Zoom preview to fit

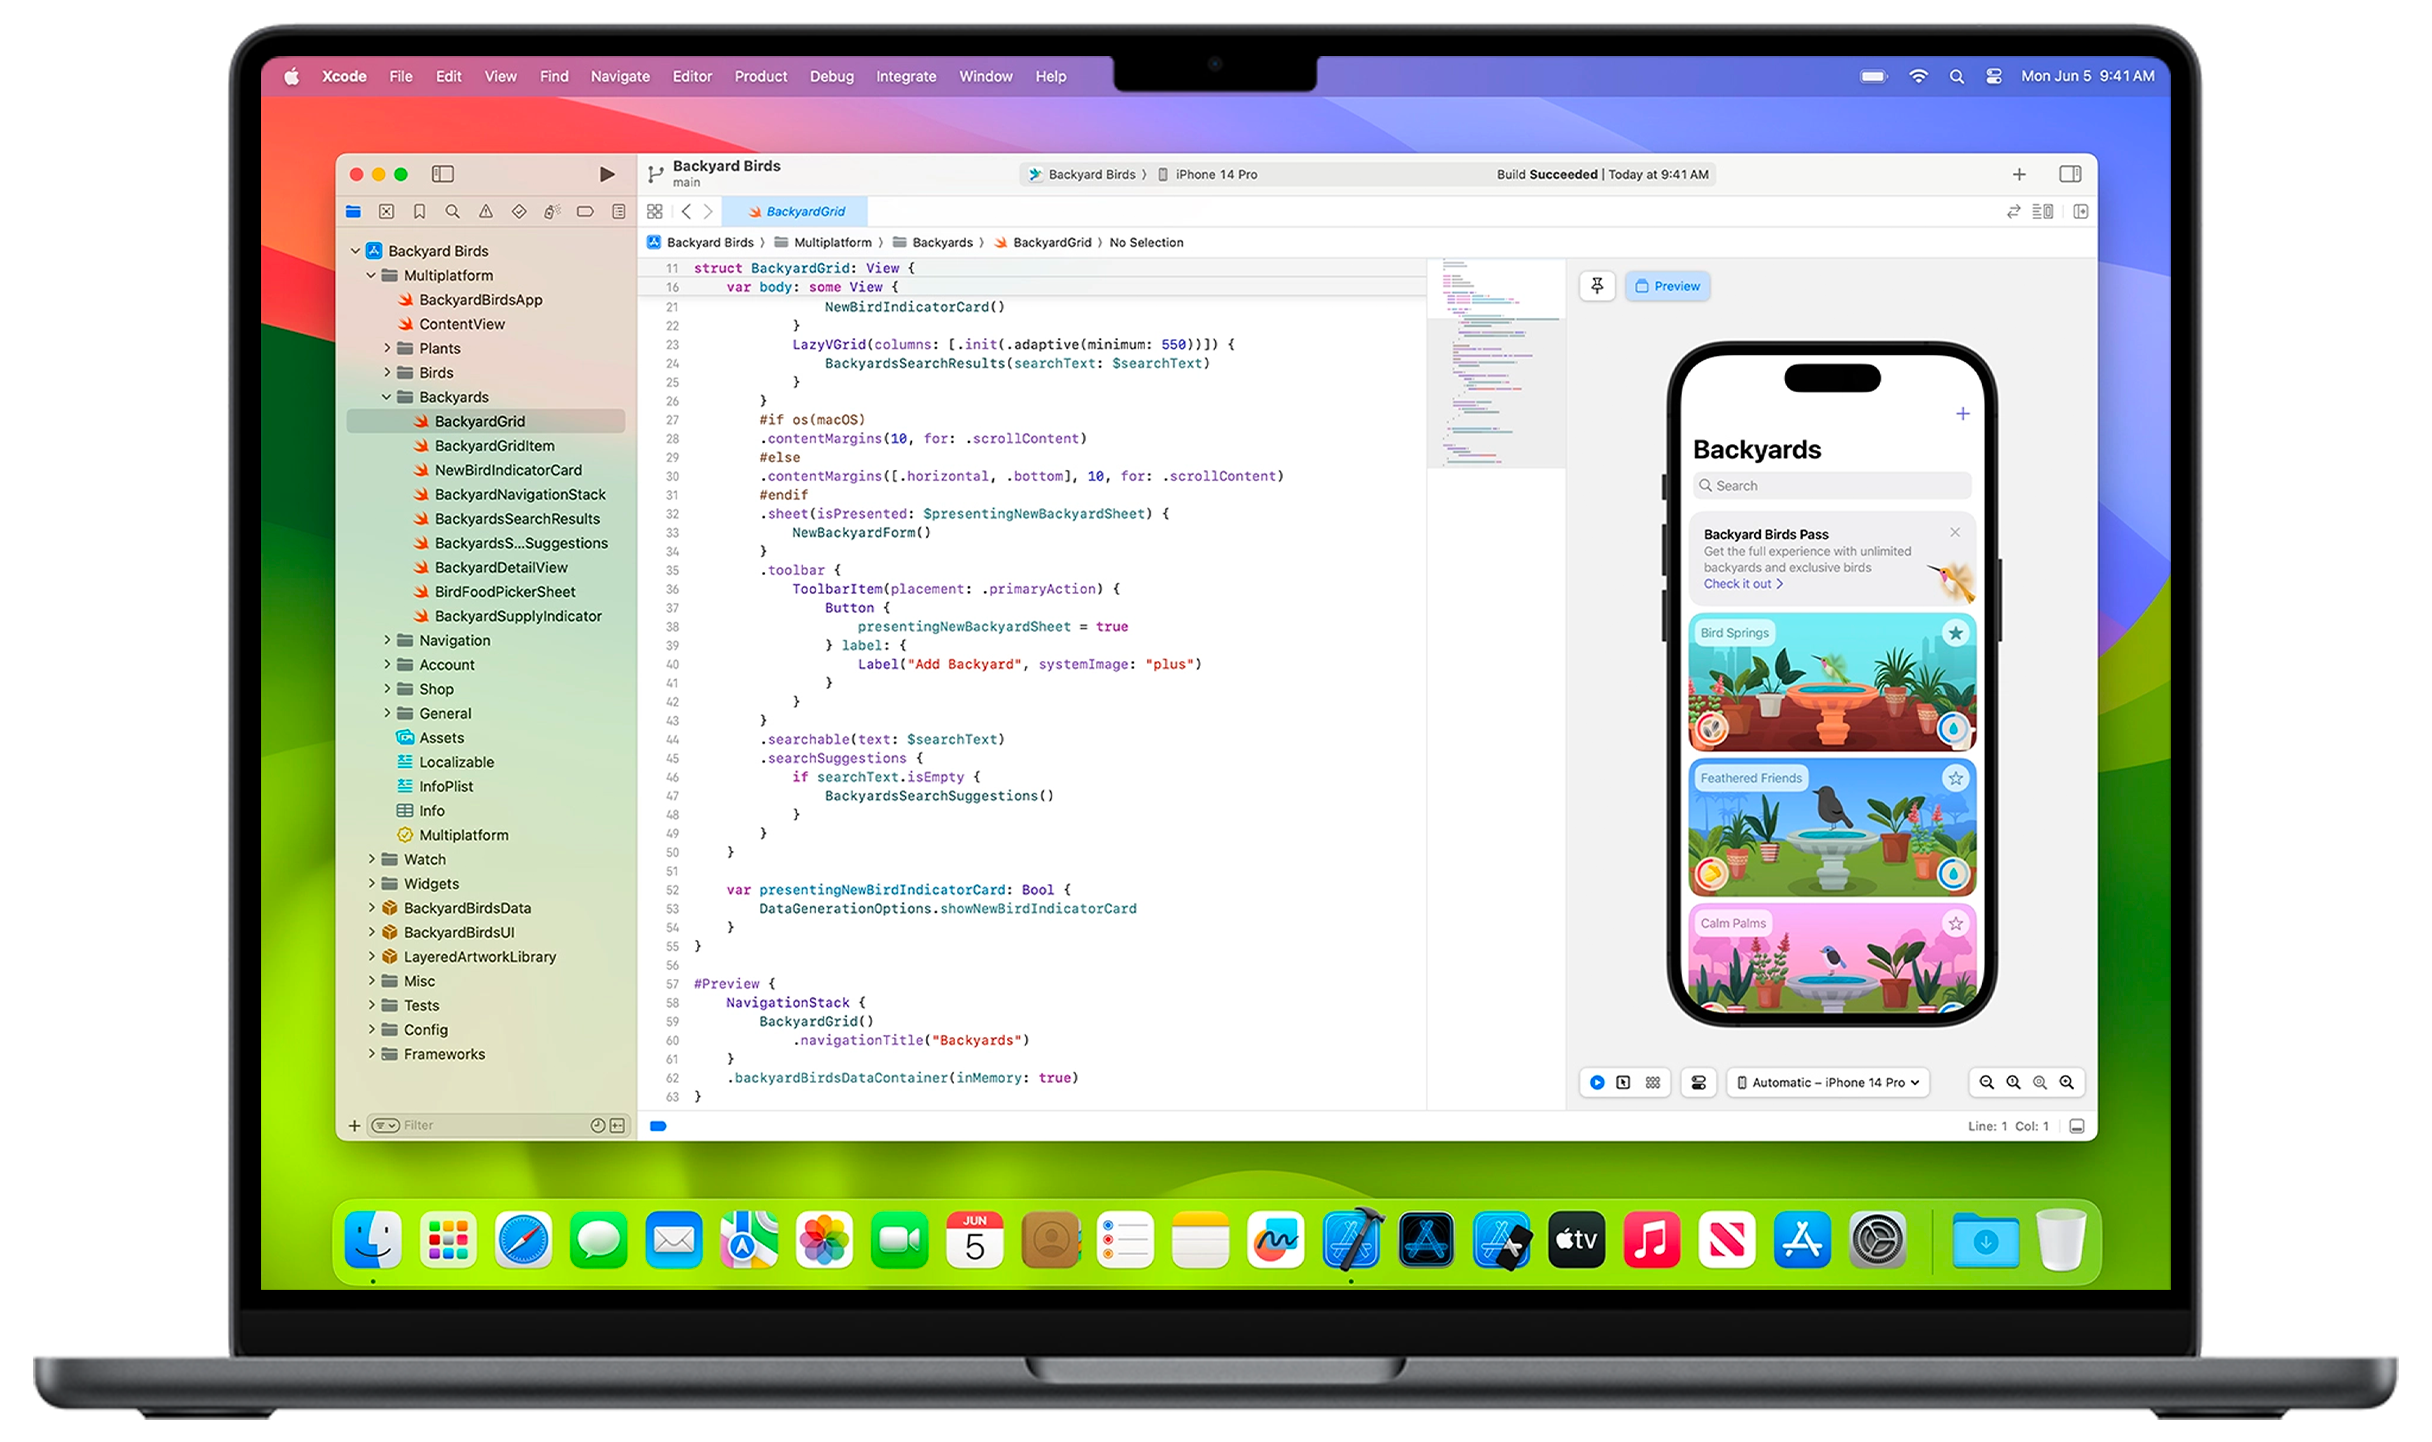[x=2040, y=1082]
